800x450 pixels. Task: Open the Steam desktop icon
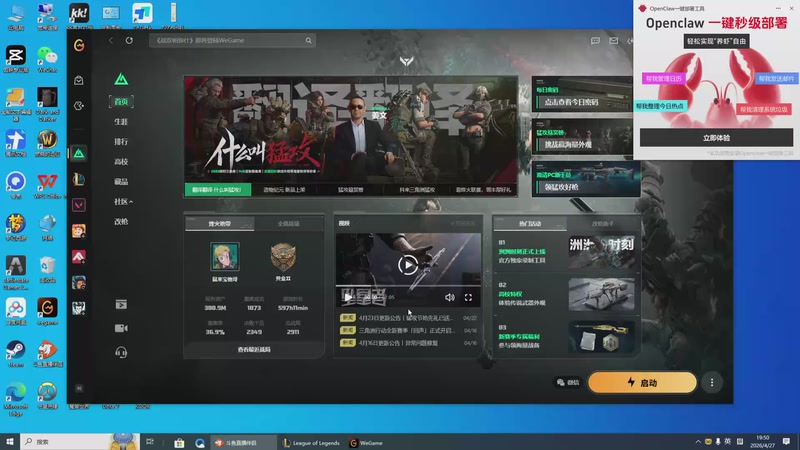(15, 354)
